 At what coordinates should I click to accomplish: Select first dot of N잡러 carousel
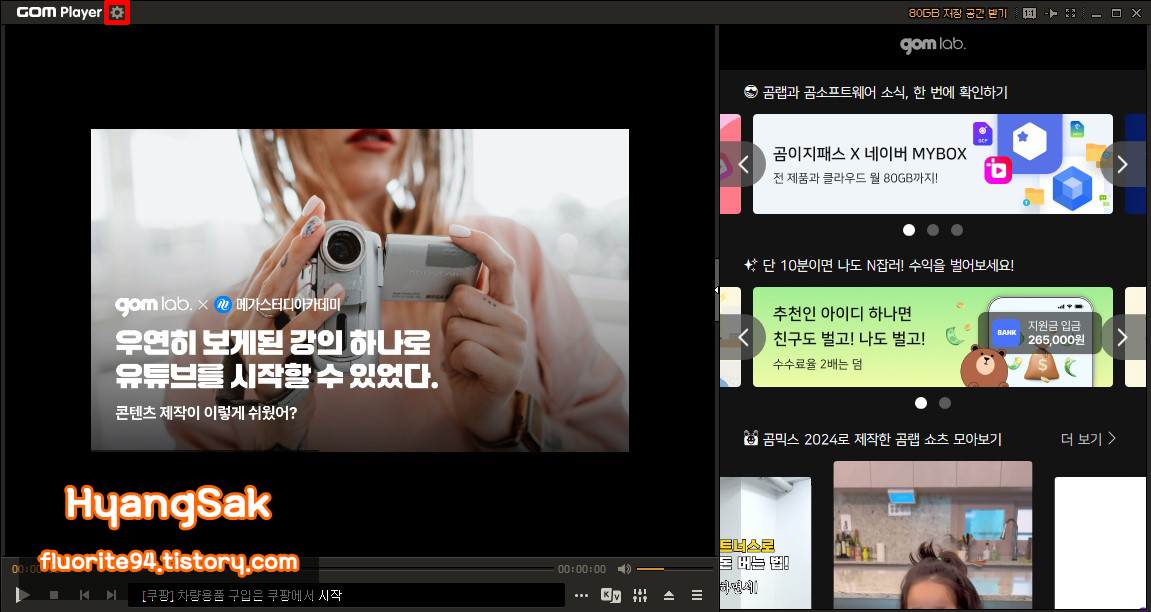[x=921, y=403]
